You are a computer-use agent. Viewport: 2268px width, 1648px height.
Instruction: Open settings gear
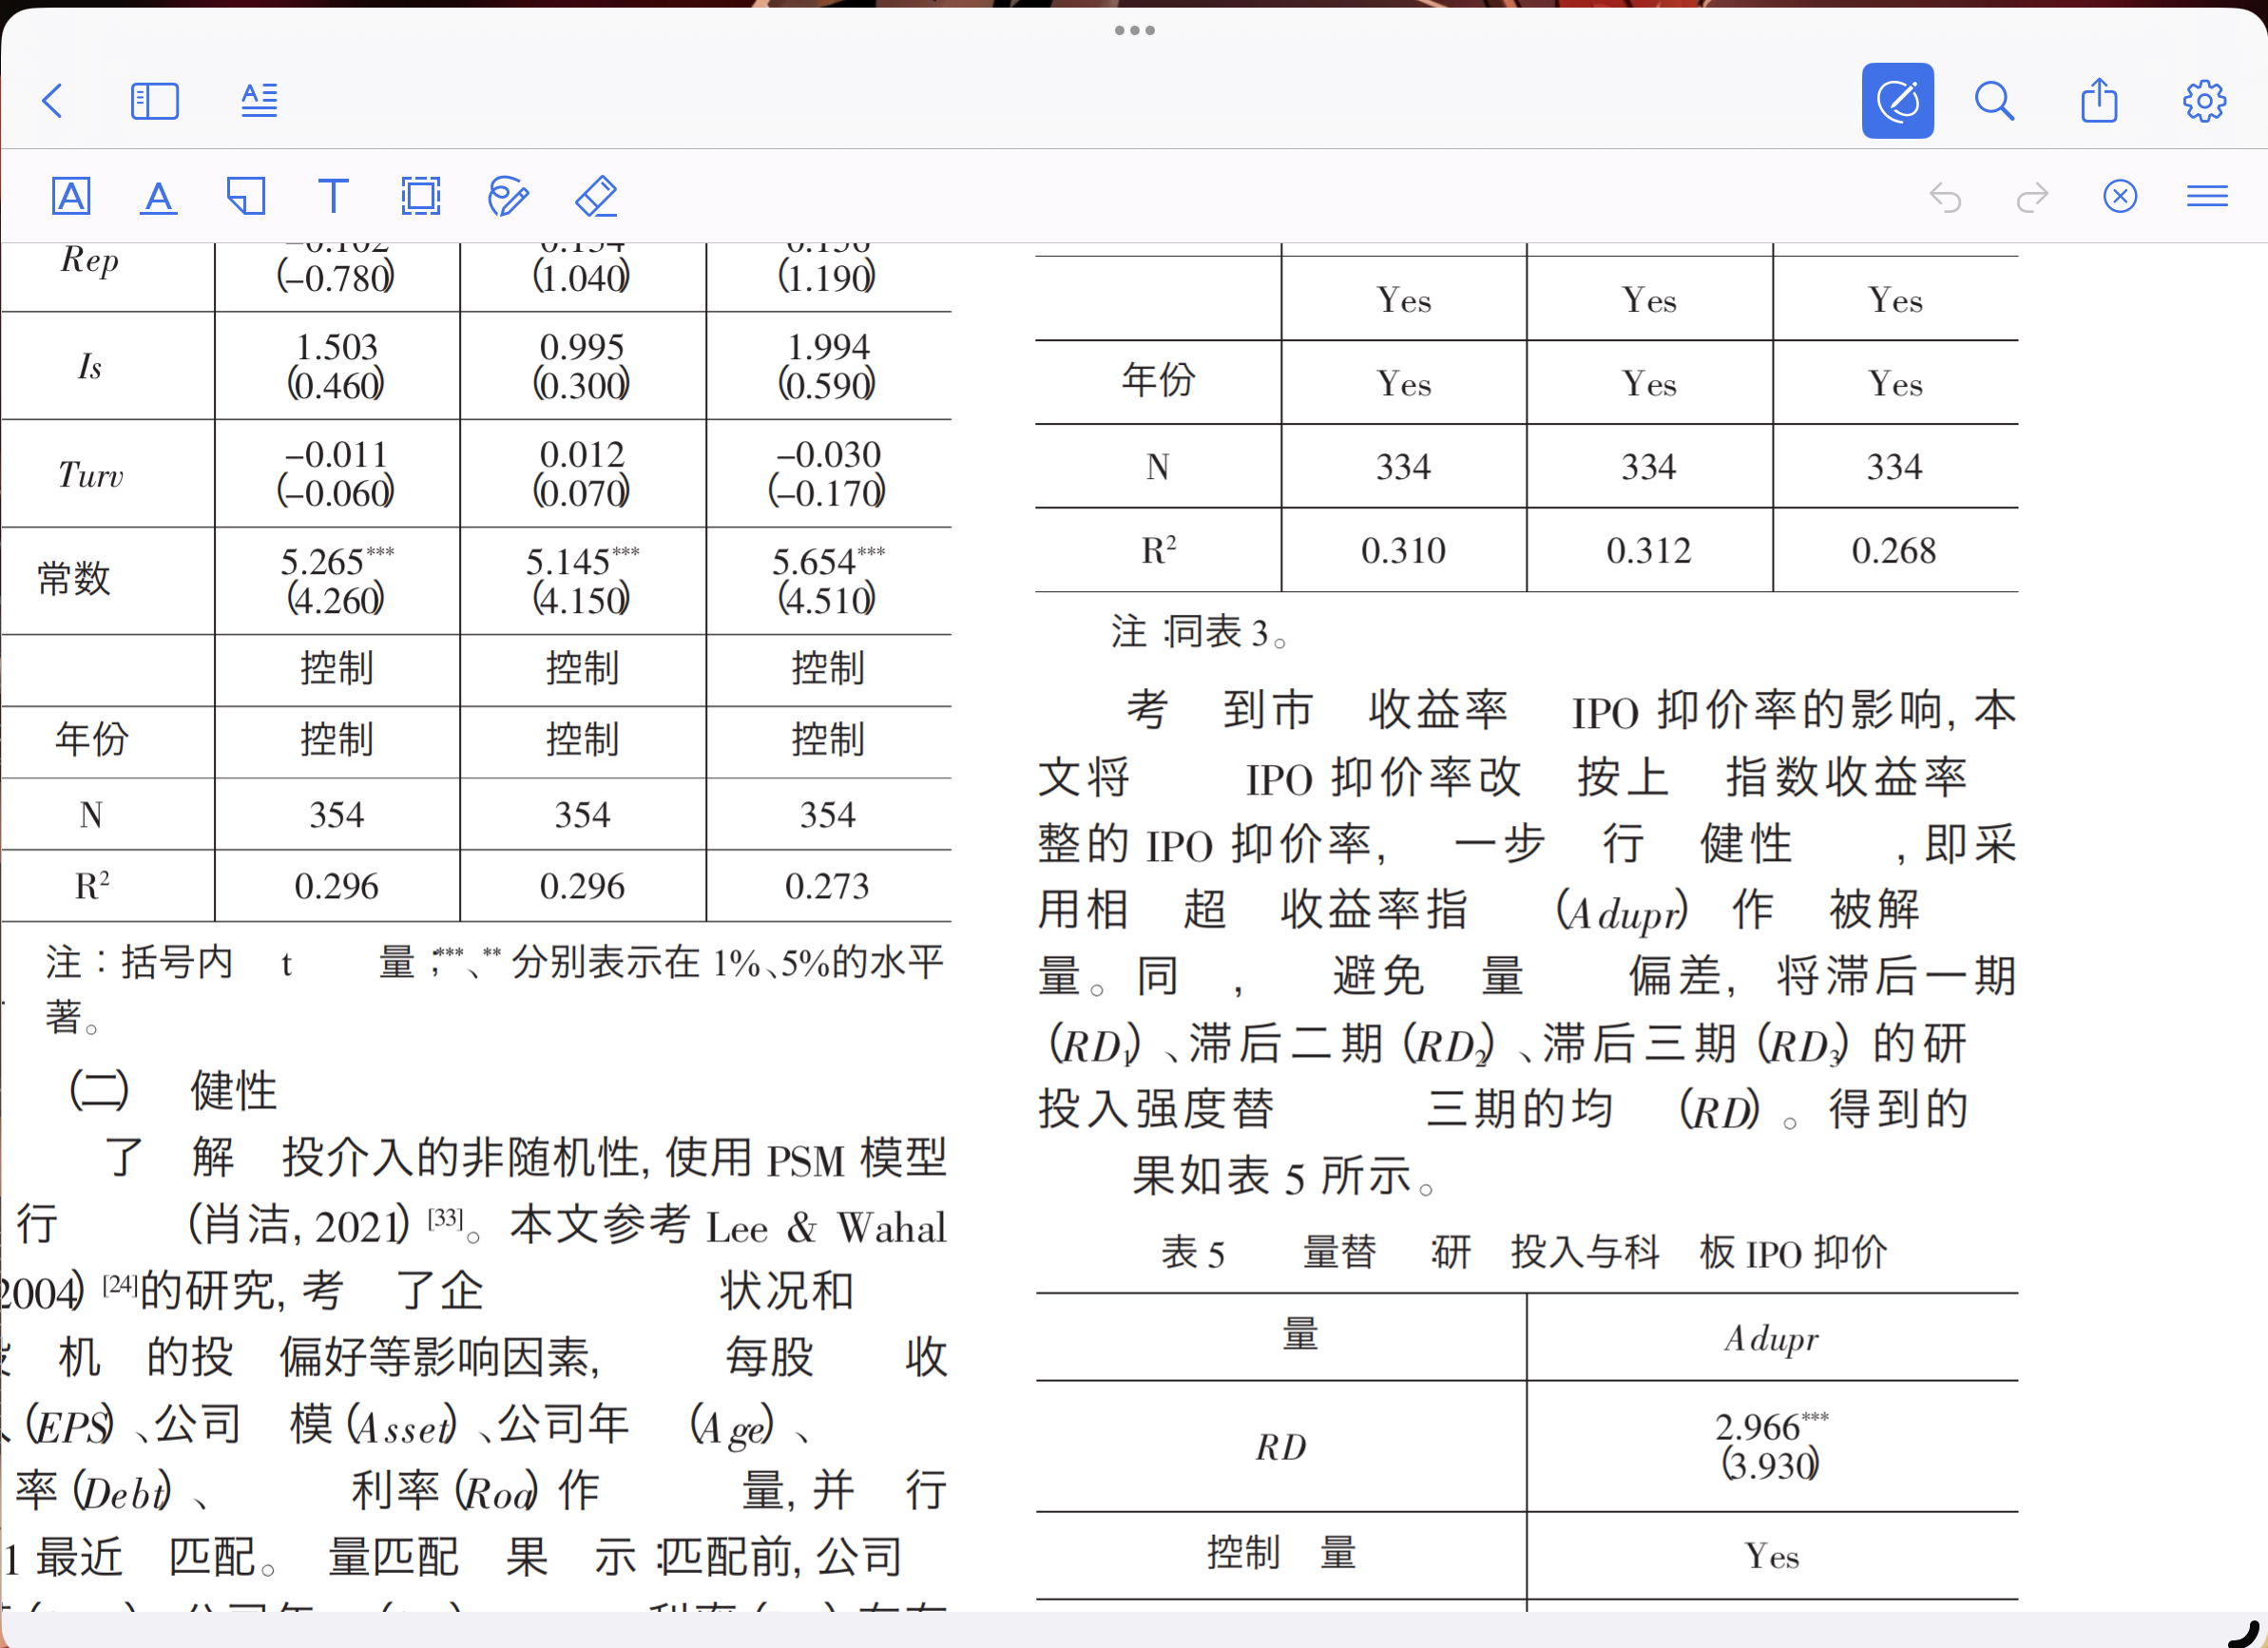(x=2204, y=101)
